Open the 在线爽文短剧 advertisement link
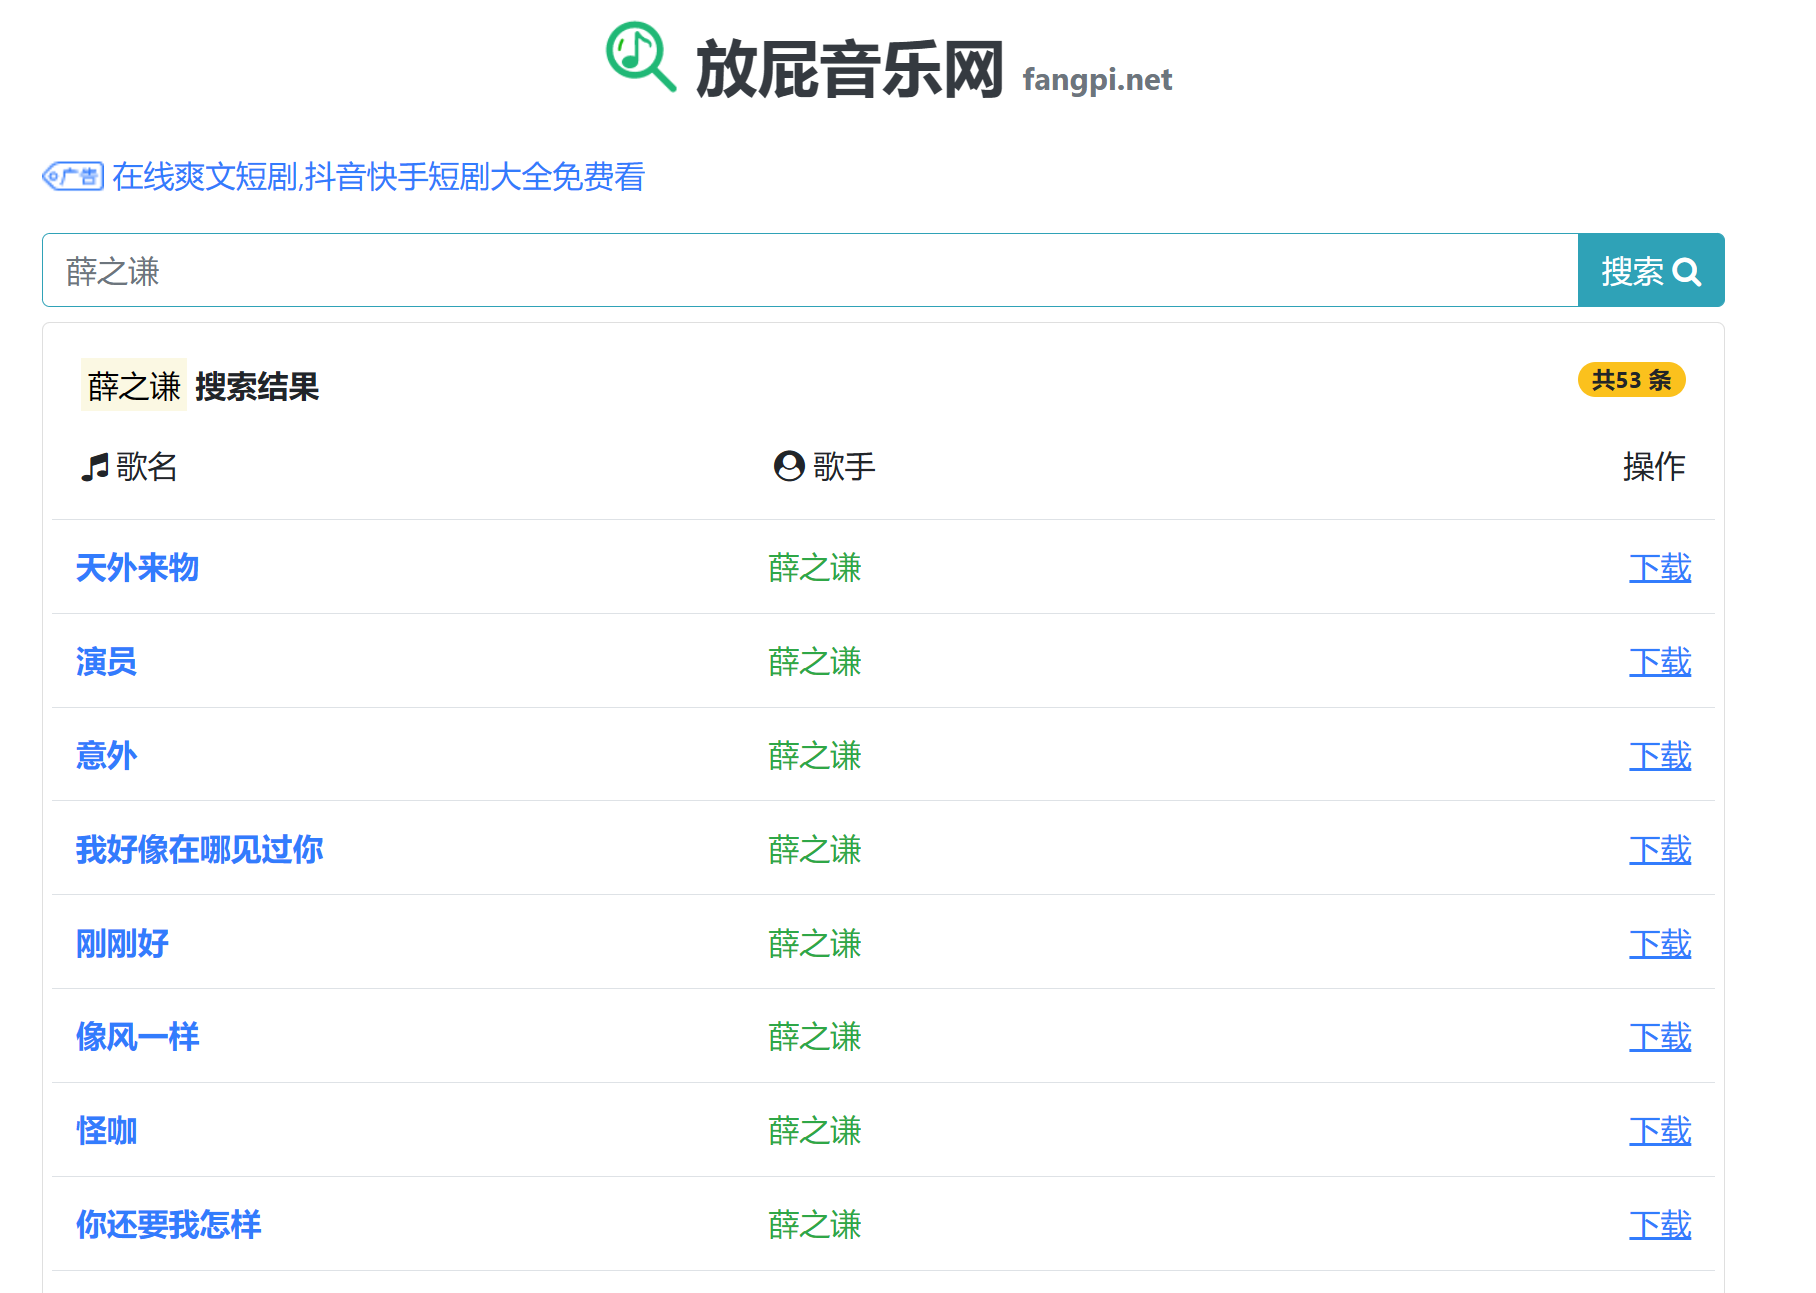 coord(378,177)
